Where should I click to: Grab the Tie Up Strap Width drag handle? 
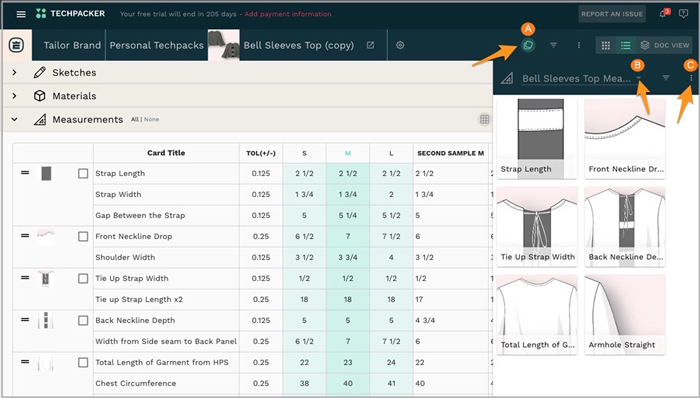point(25,278)
